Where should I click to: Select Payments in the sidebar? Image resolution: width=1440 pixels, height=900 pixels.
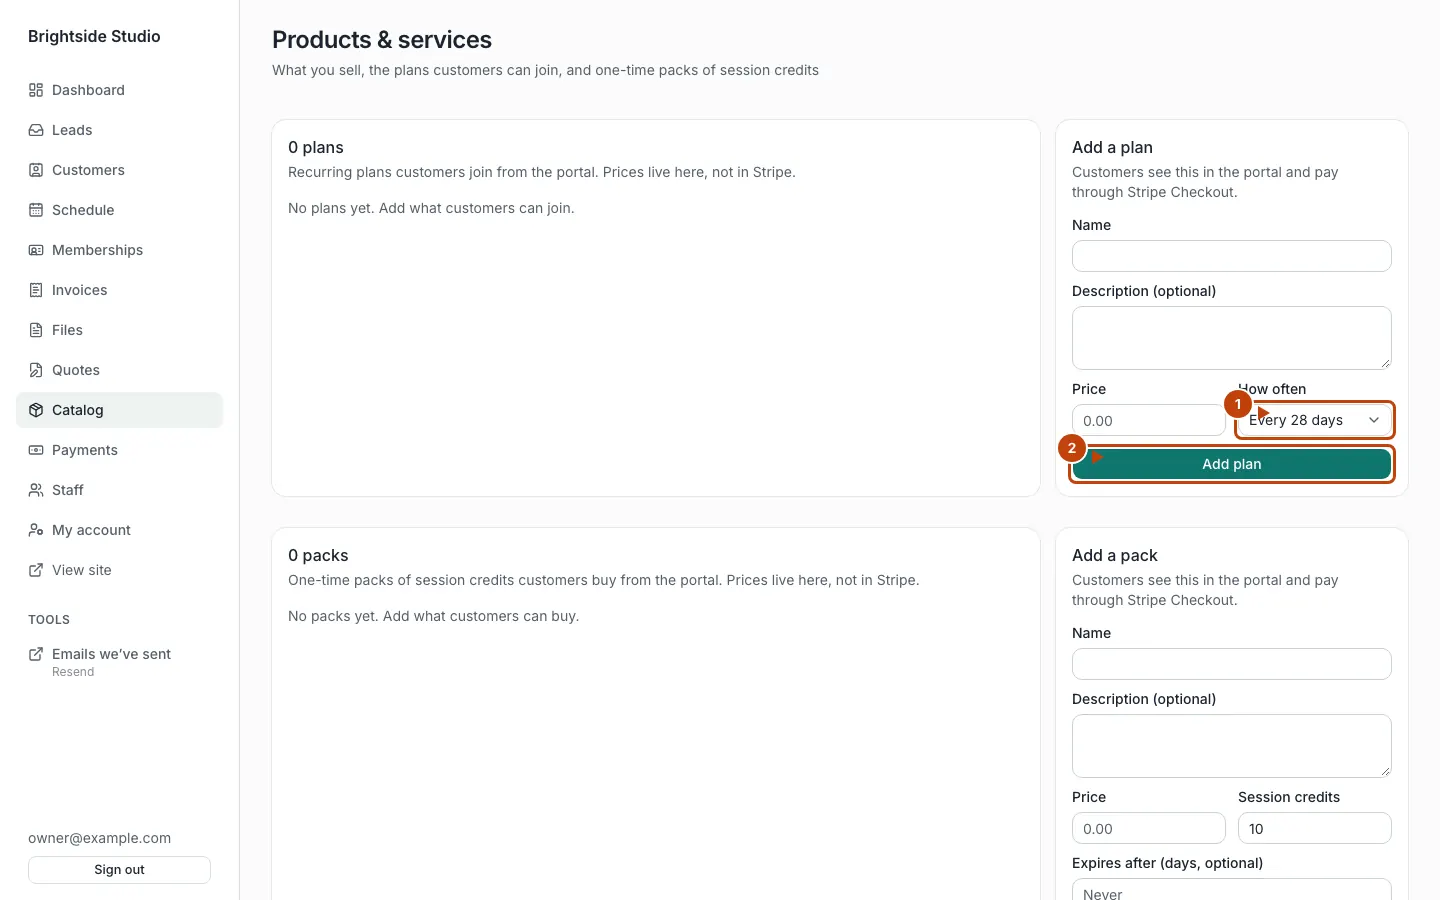(119, 450)
